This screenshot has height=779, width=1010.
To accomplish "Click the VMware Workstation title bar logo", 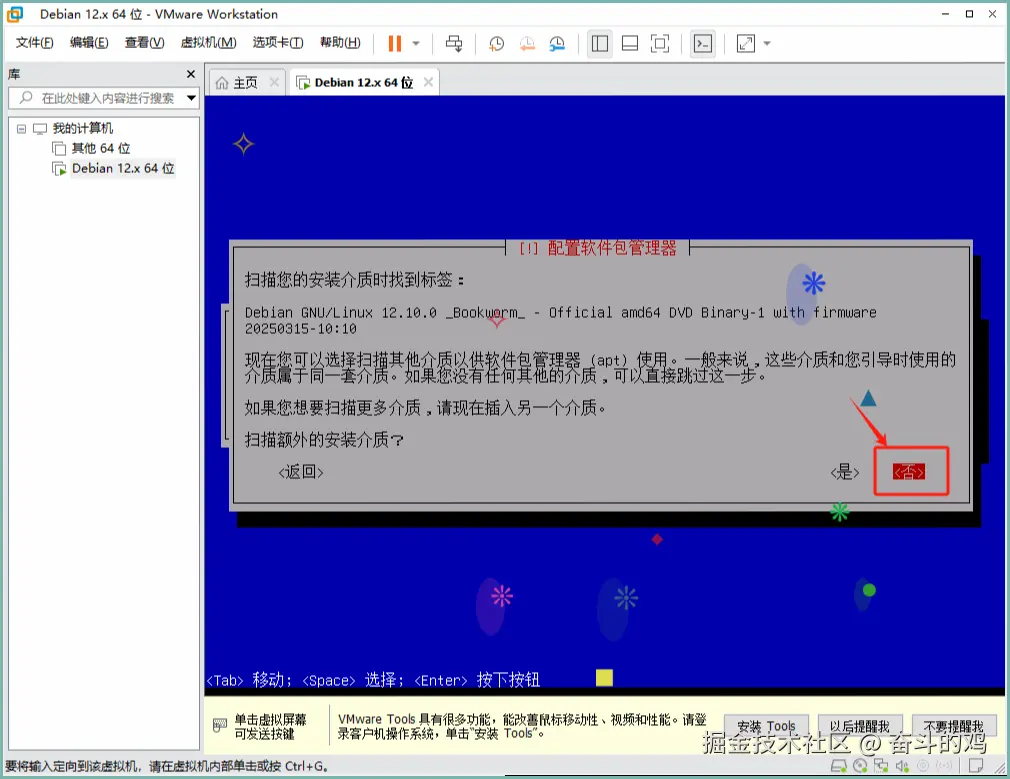I will tap(15, 14).
